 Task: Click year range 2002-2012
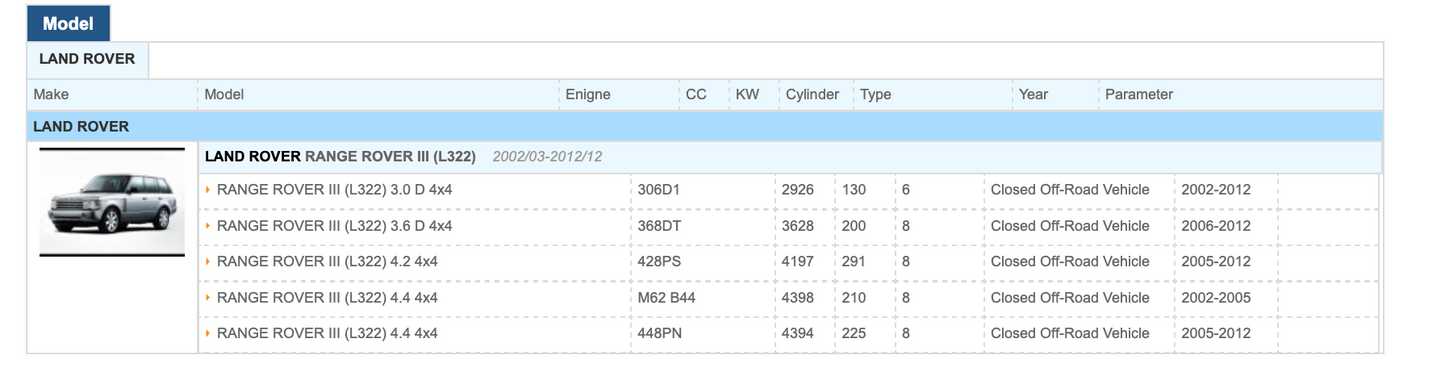pyautogui.click(x=1216, y=190)
